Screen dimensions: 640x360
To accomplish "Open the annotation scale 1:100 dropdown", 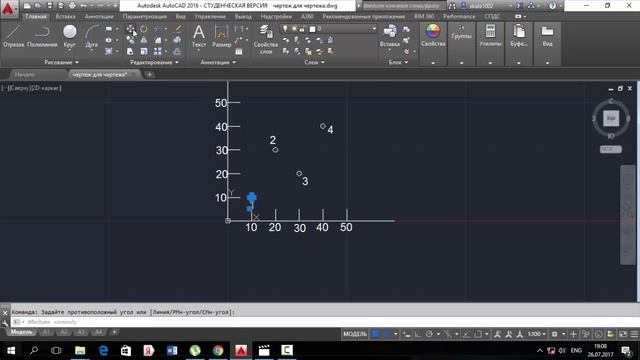I will point(536,334).
